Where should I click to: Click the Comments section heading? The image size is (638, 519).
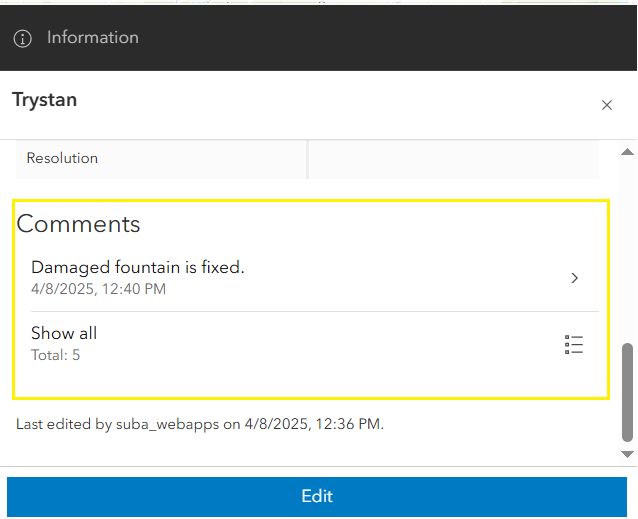(x=79, y=223)
